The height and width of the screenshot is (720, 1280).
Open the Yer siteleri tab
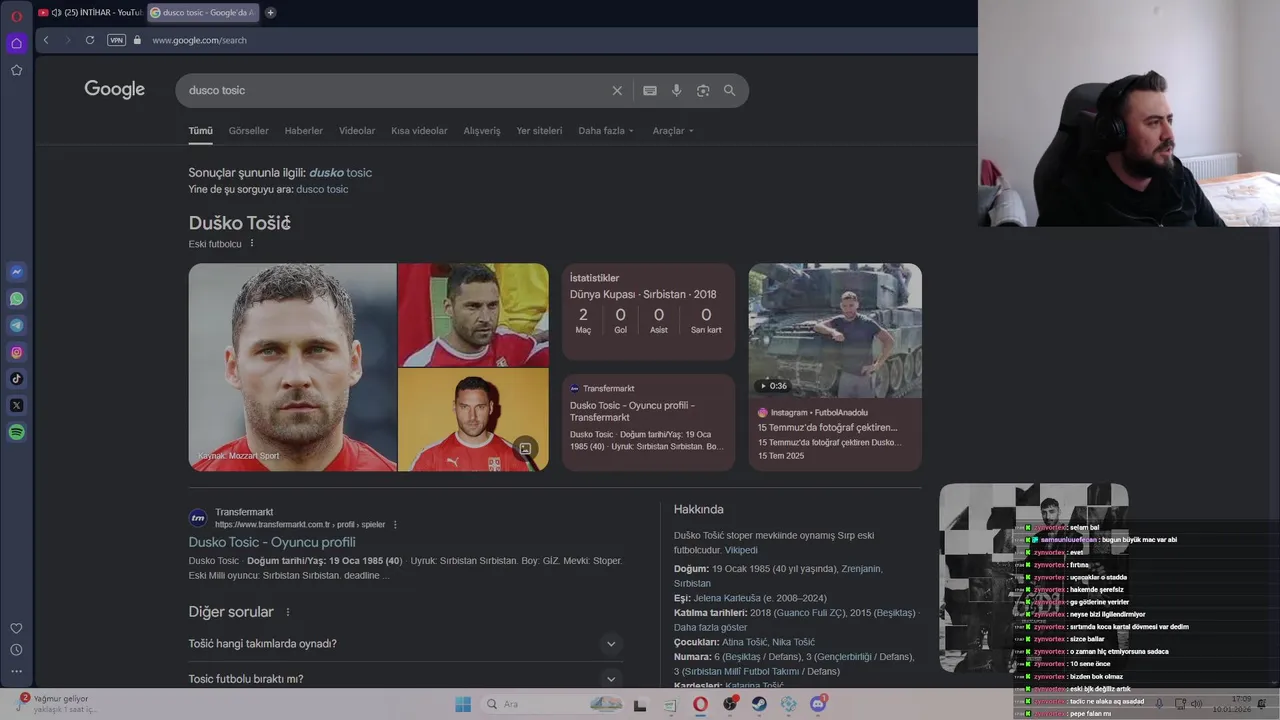(x=539, y=131)
